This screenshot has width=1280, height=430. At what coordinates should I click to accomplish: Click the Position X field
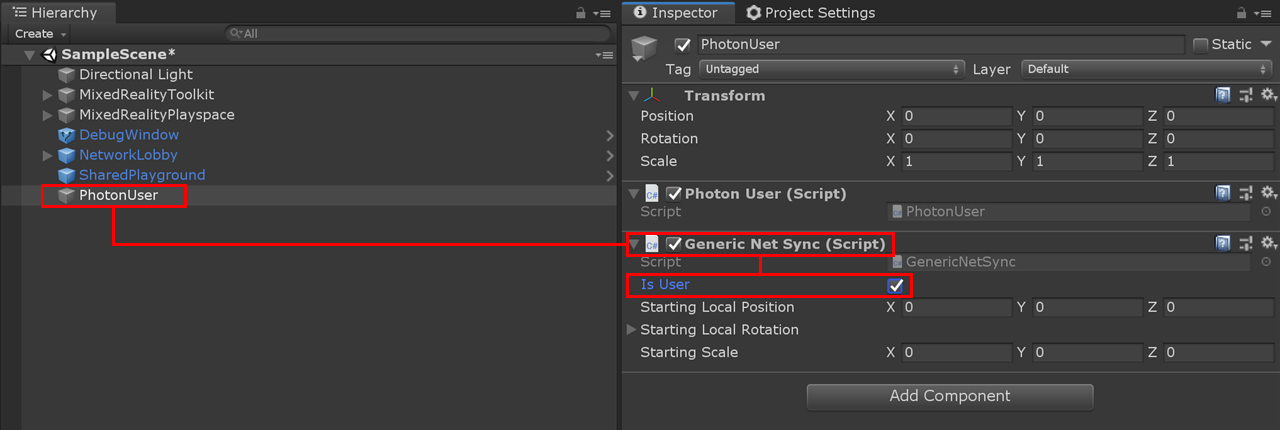click(x=956, y=116)
